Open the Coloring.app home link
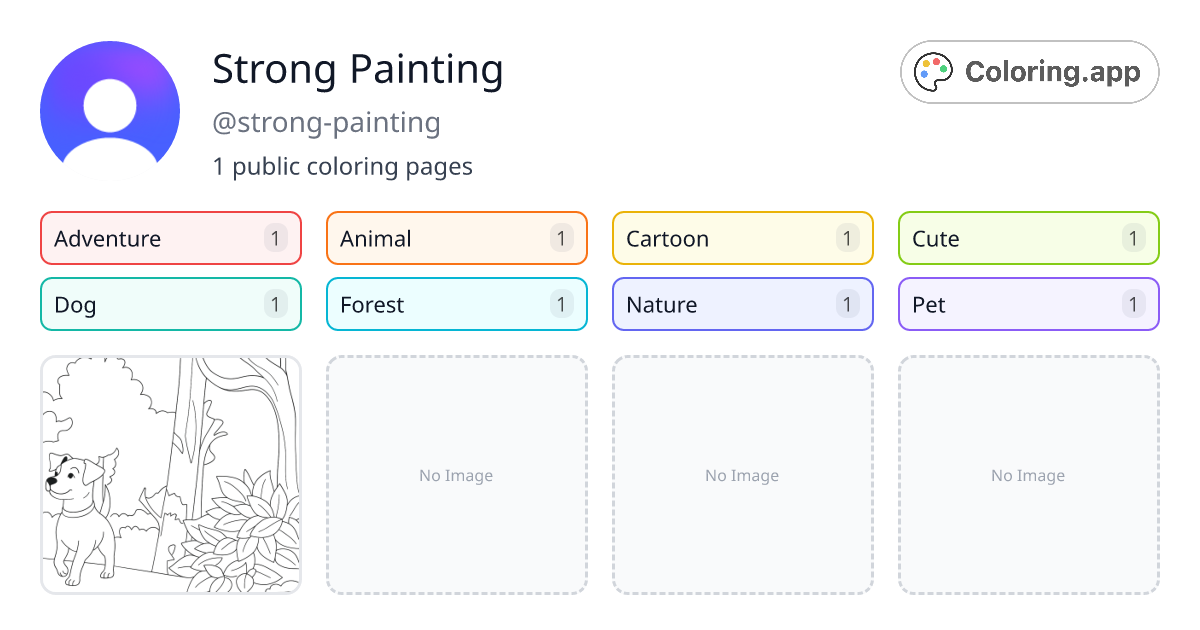Screen dimensions: 1200x630 (x=1029, y=71)
